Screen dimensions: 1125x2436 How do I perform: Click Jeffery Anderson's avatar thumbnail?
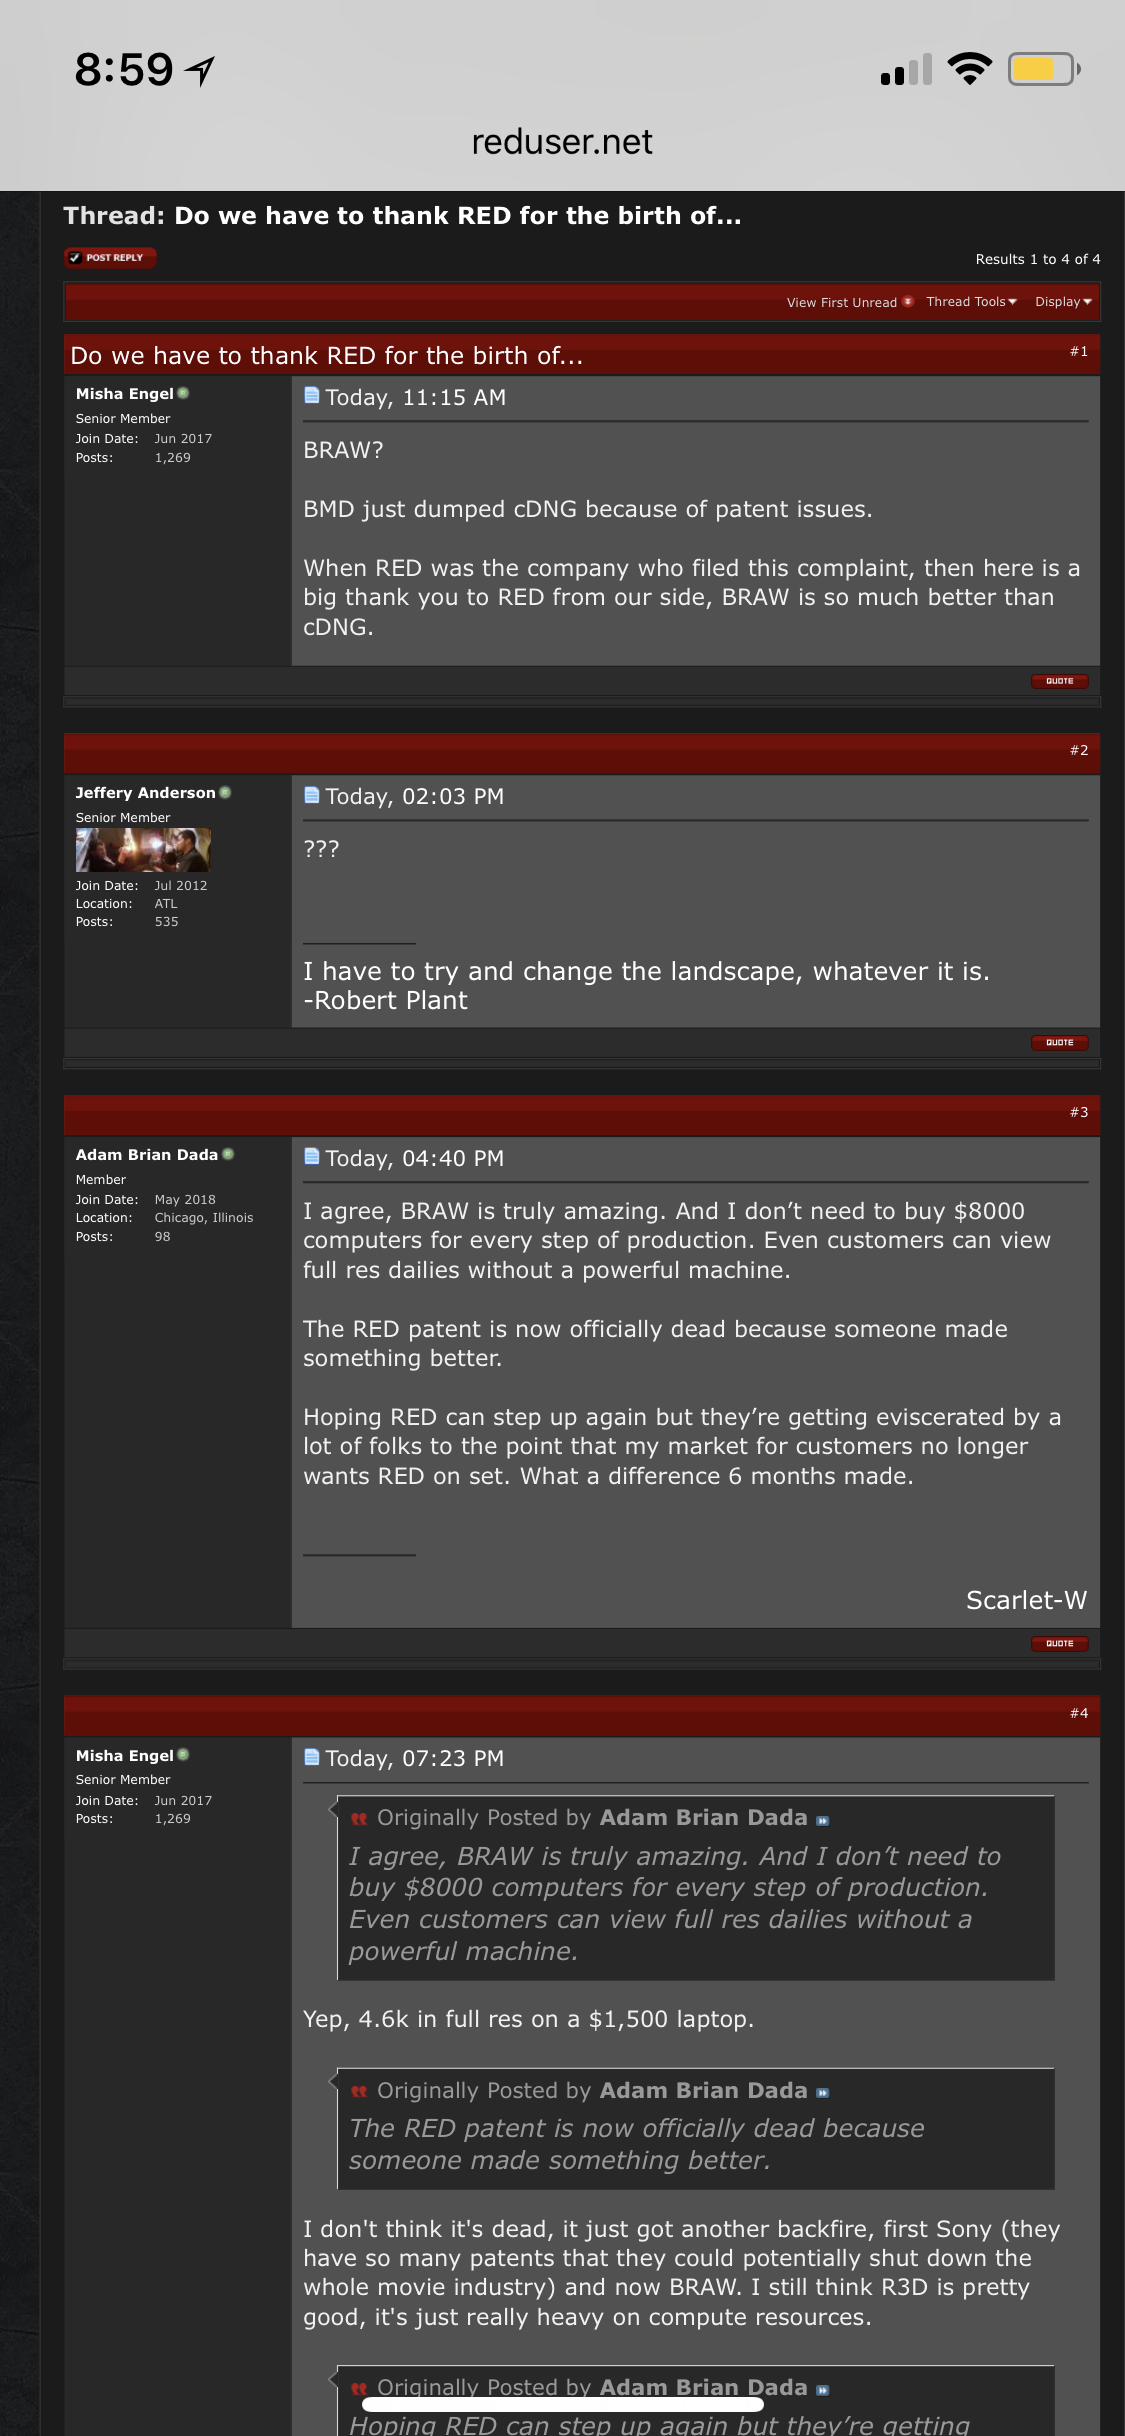point(143,850)
